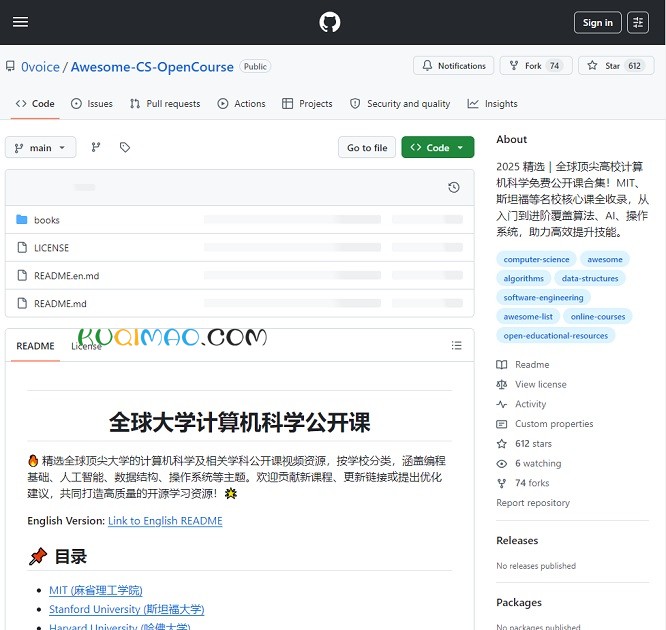Open the 0voice owner profile link

(40, 67)
